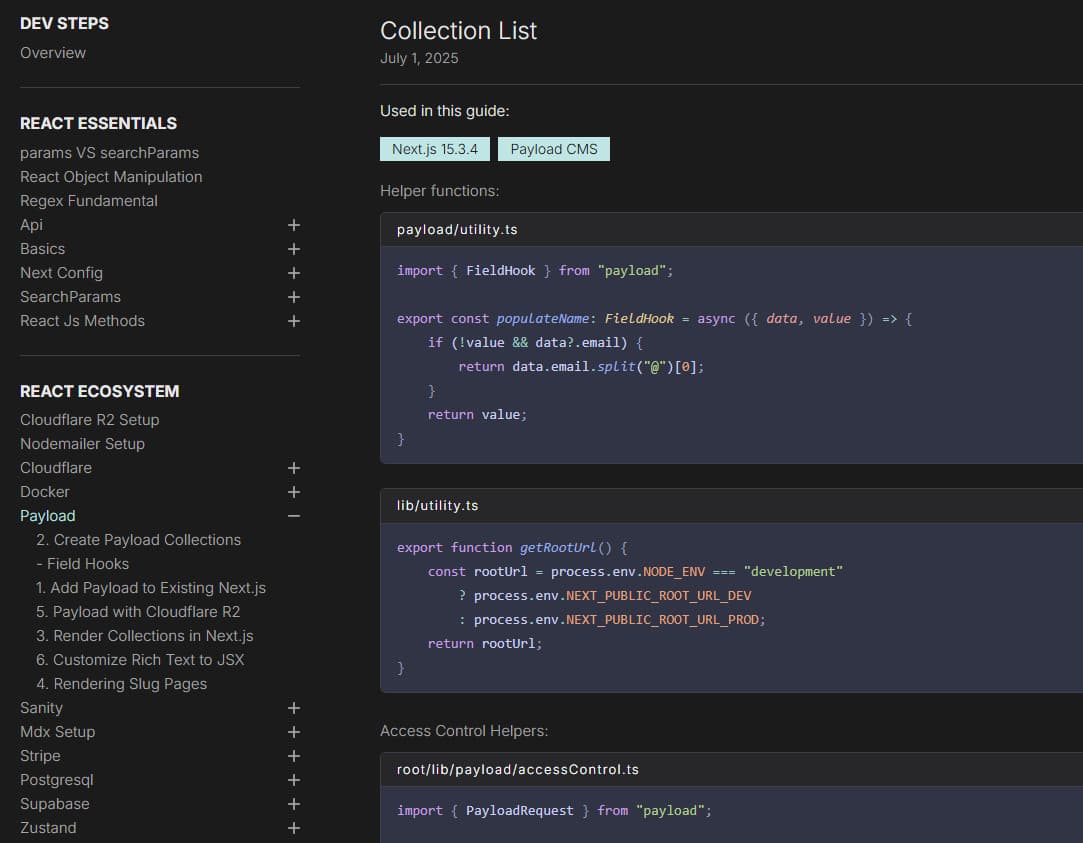Expand the Basics section plus icon
This screenshot has height=843, width=1083.
click(x=293, y=249)
